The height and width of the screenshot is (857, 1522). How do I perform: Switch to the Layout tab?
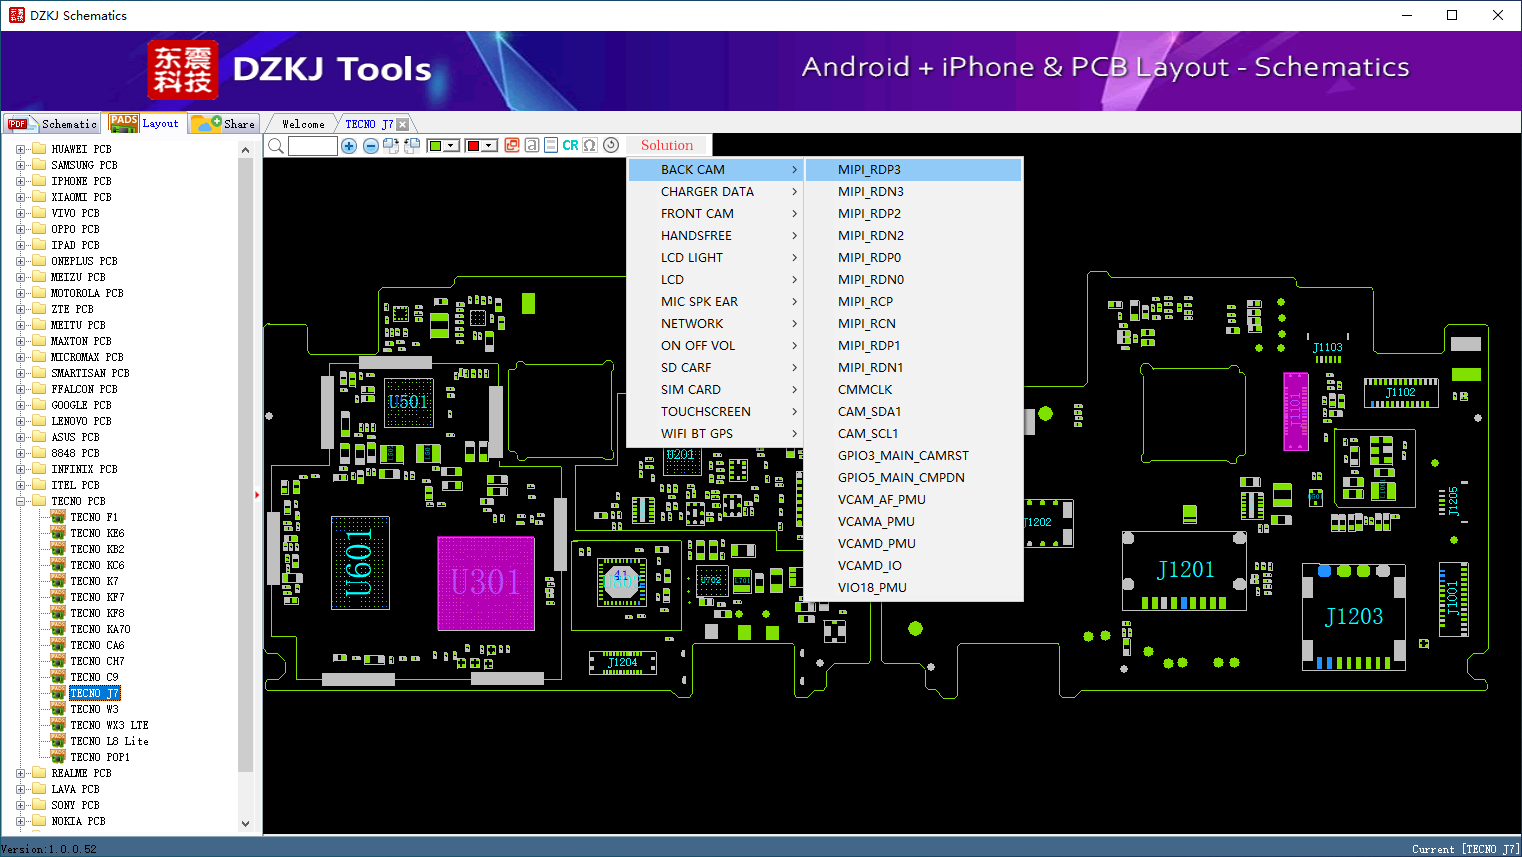(x=145, y=123)
